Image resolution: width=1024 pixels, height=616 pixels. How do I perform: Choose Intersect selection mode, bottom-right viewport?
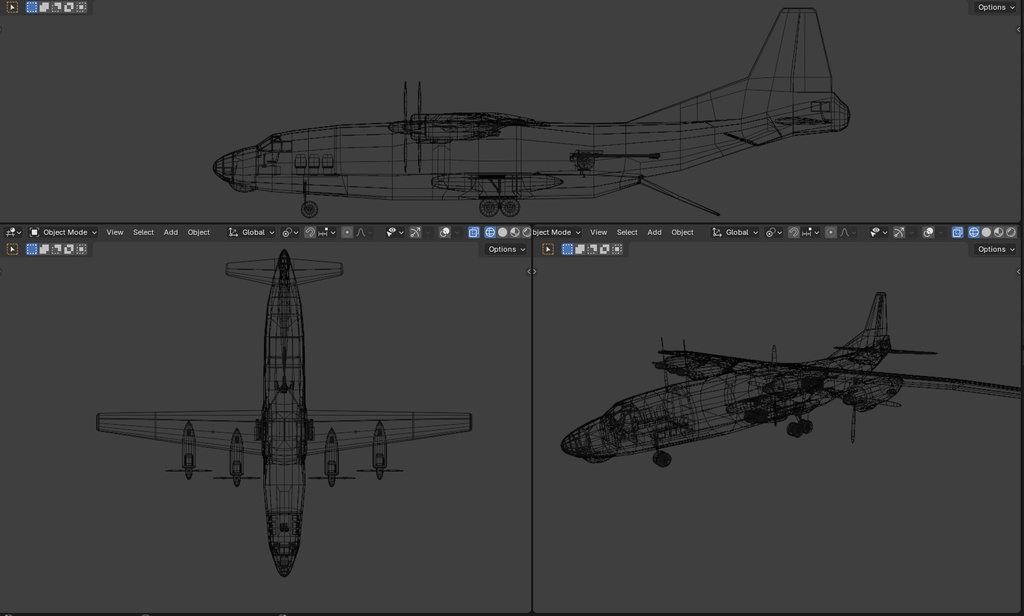tap(617, 249)
